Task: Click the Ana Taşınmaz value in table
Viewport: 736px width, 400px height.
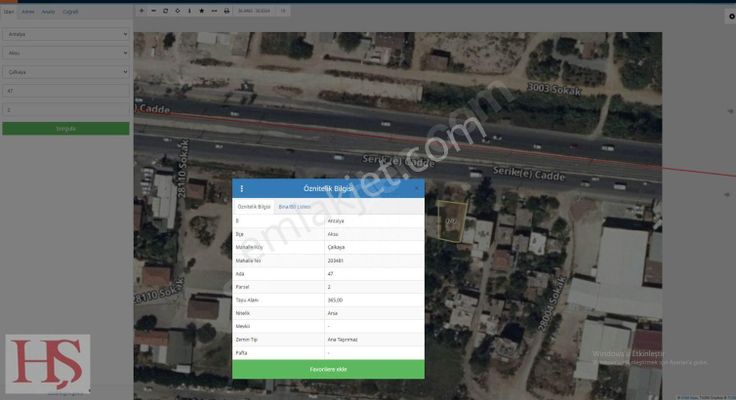Action: [342, 339]
